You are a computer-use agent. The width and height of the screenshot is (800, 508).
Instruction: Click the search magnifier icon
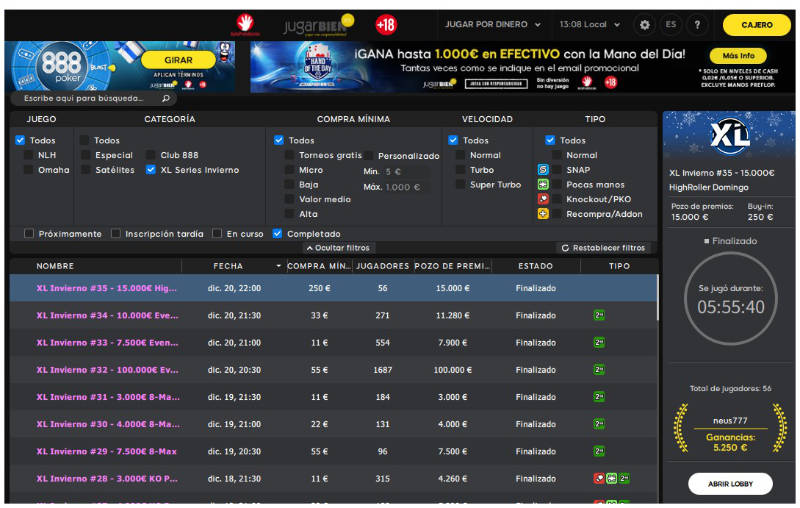coord(165,98)
